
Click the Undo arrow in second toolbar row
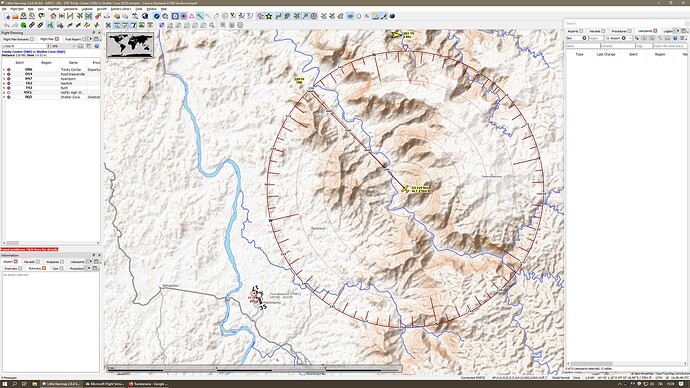7,25
